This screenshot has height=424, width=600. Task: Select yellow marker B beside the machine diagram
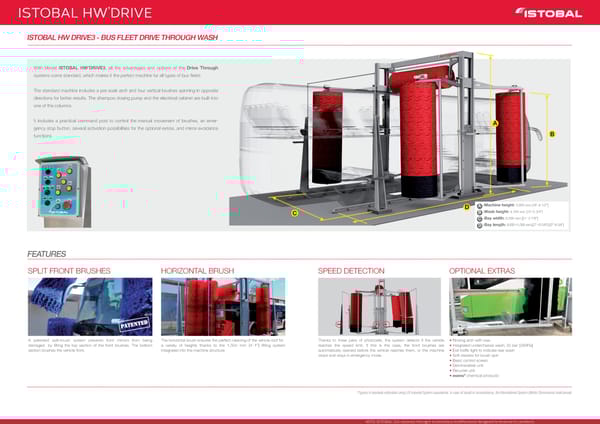point(551,133)
